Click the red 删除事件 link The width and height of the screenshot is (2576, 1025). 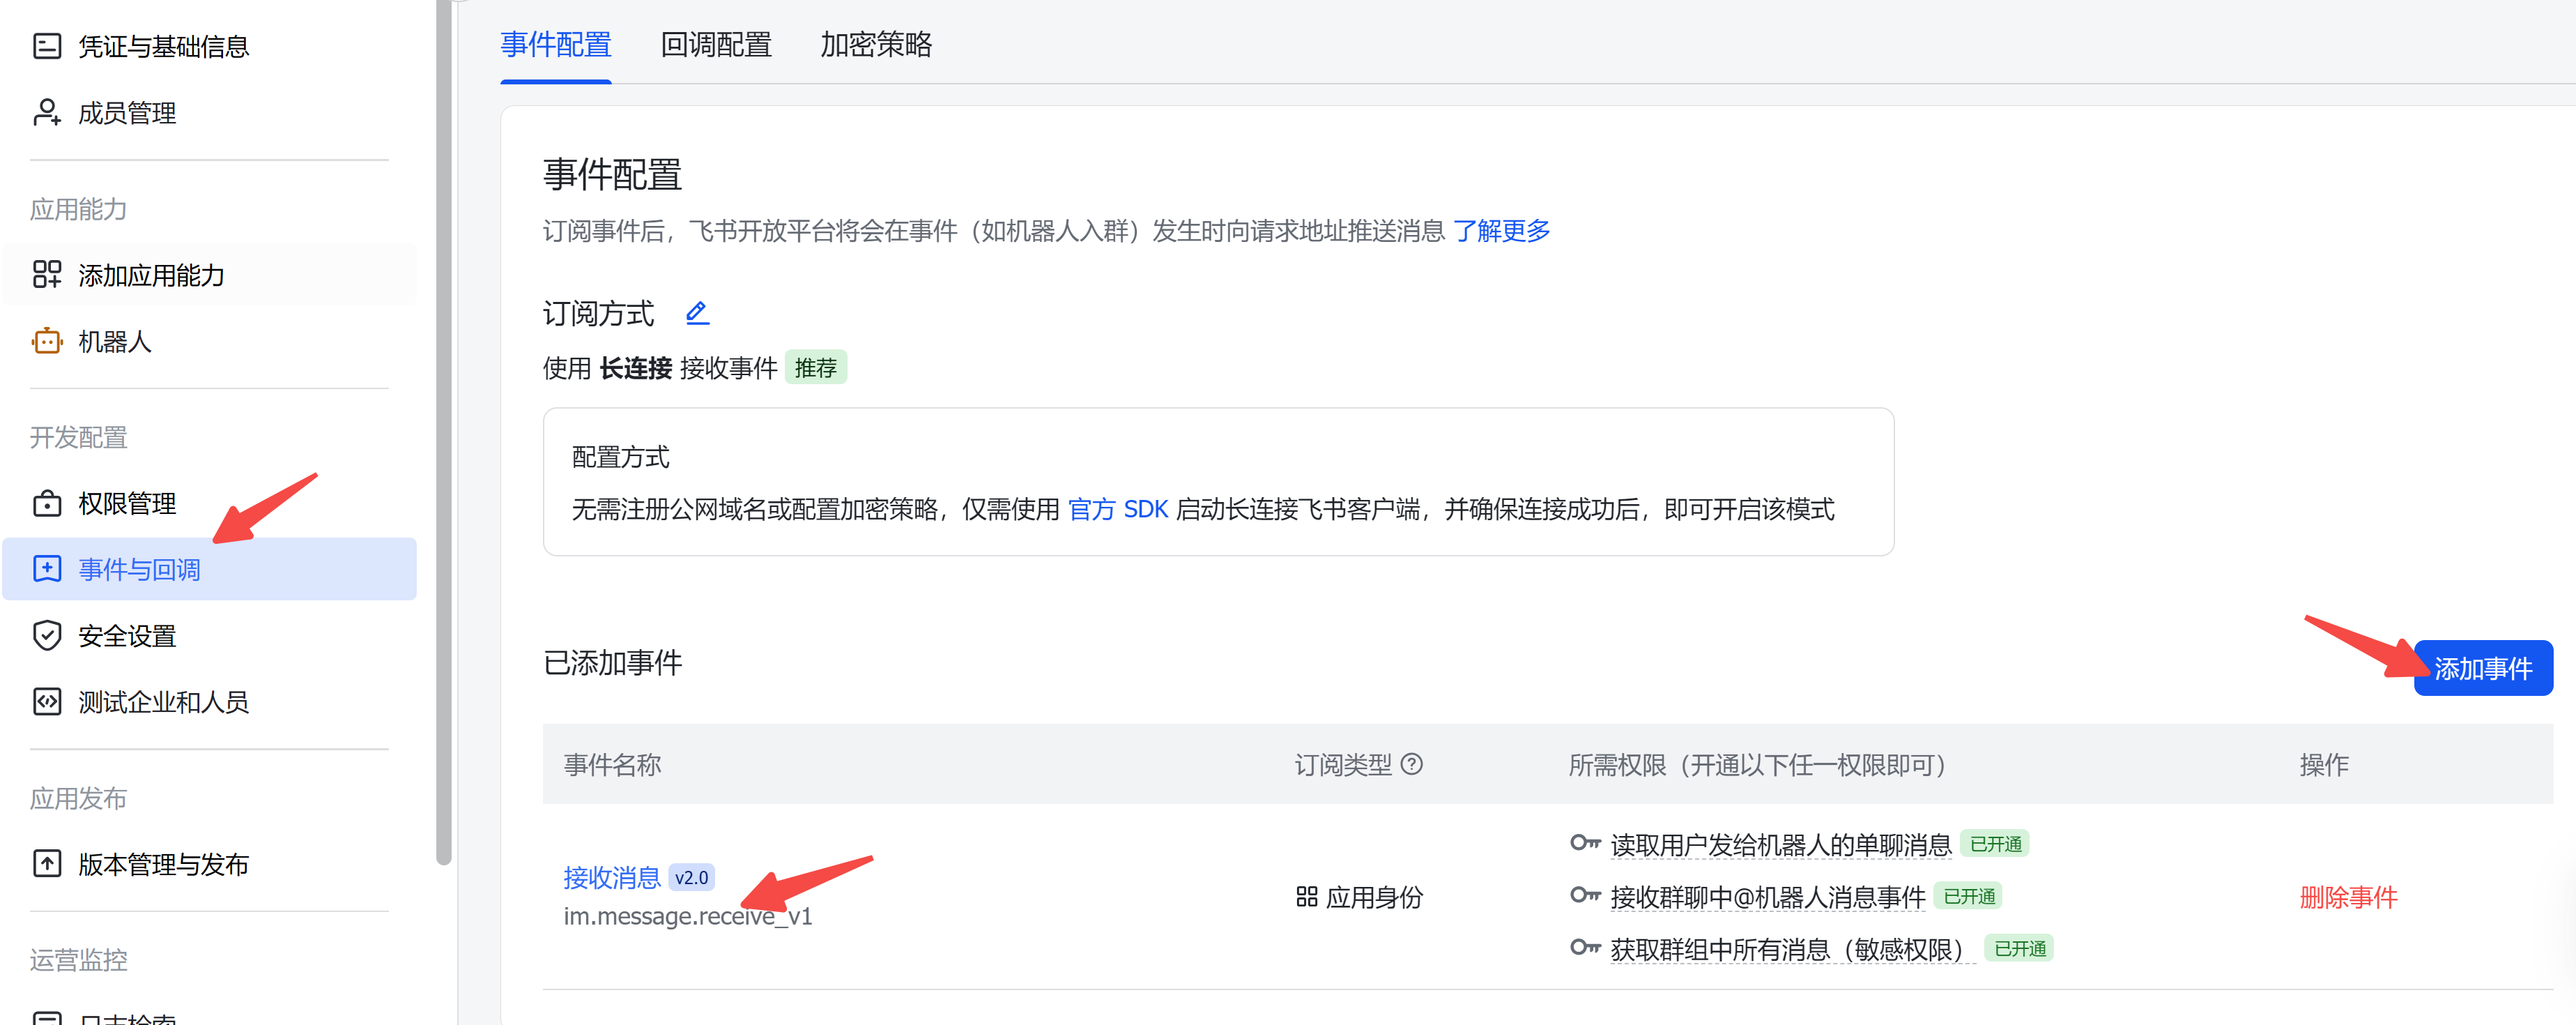tap(2348, 897)
